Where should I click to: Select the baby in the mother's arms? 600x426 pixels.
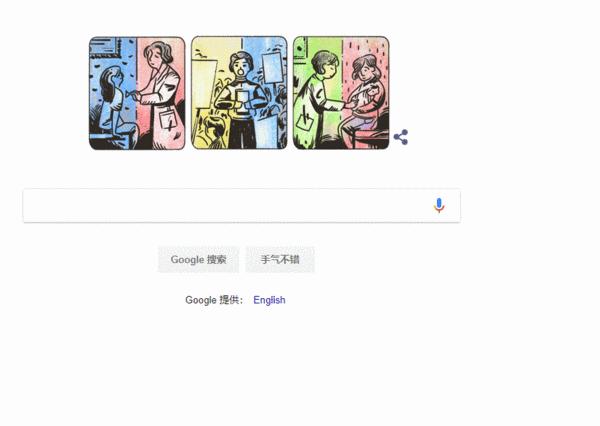point(370,95)
